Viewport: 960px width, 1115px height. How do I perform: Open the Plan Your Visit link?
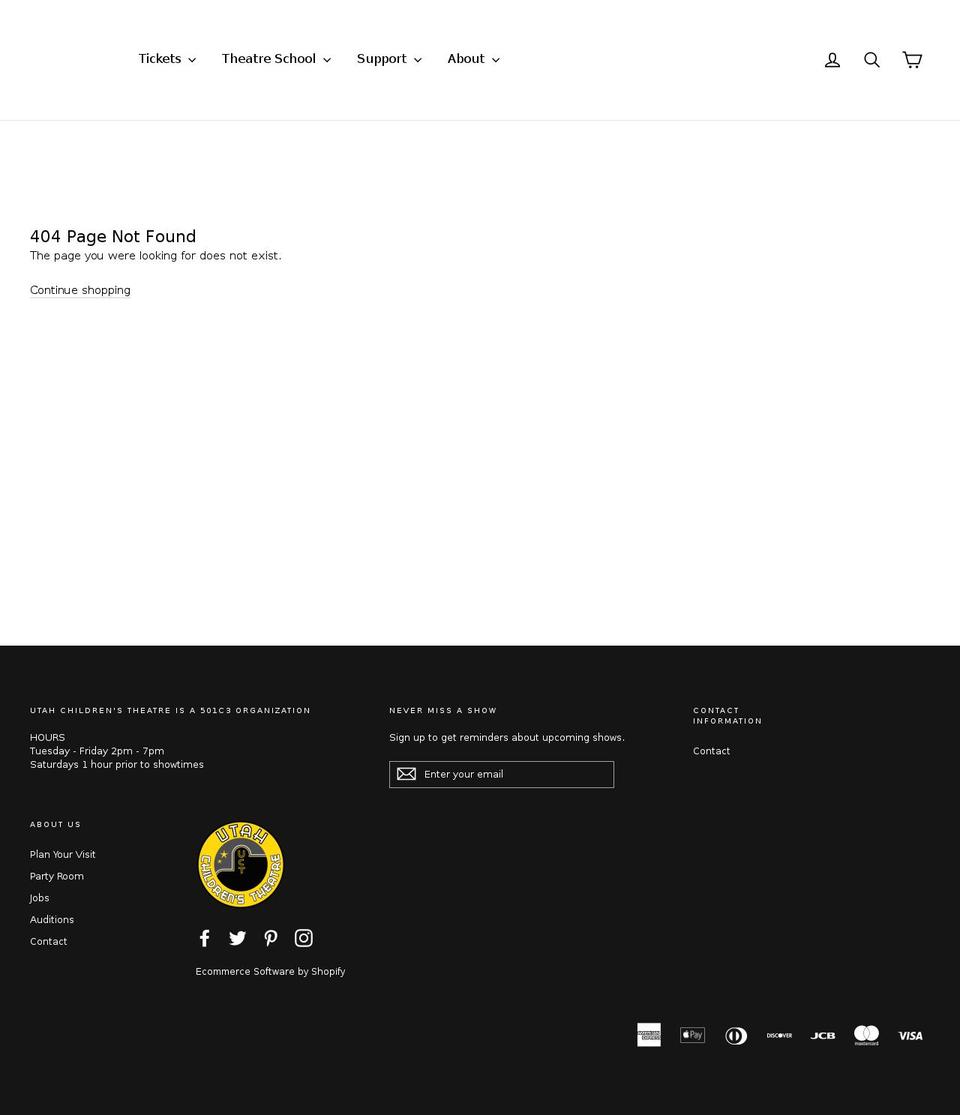63,854
